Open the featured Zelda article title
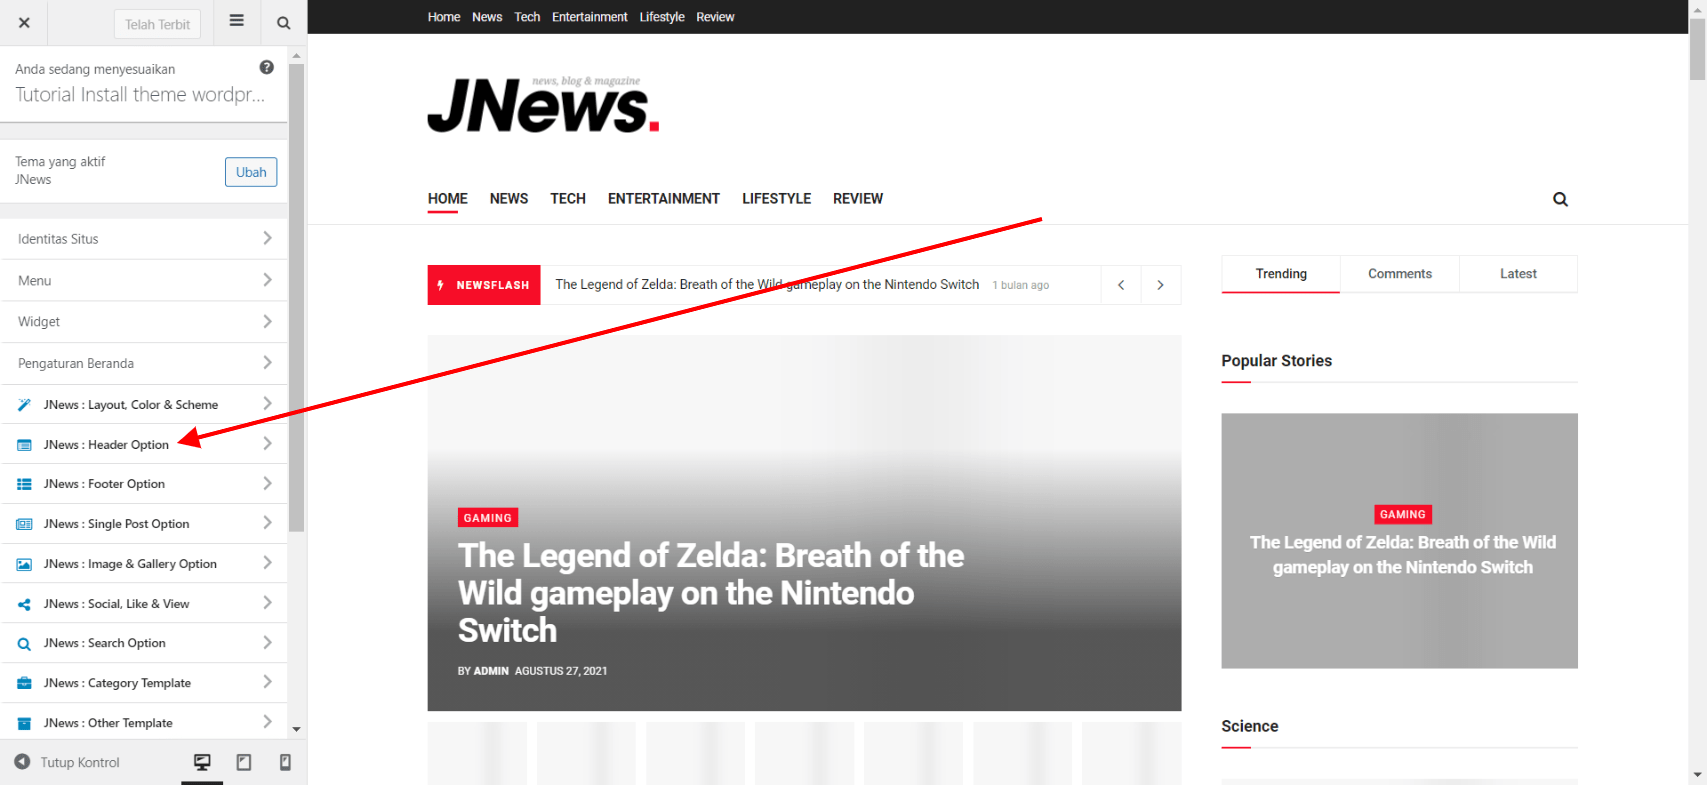Viewport: 1707px width, 785px height. click(x=711, y=593)
